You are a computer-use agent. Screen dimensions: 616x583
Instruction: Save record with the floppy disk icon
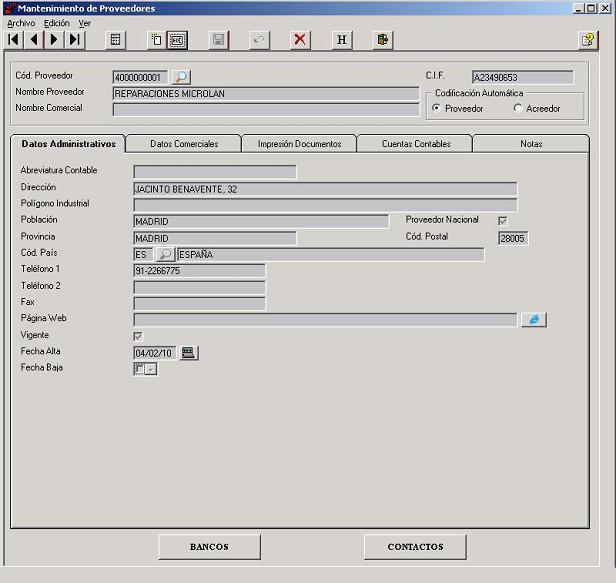click(x=218, y=40)
